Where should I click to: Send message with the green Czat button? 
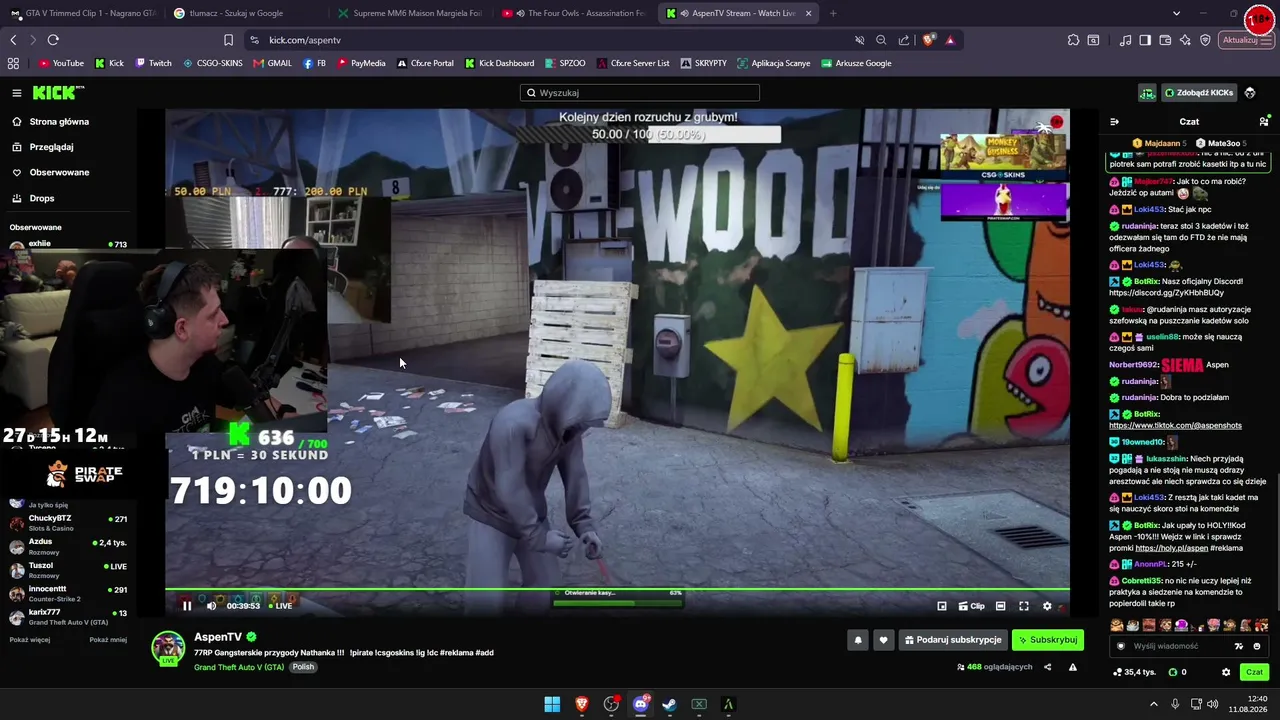coord(1254,672)
